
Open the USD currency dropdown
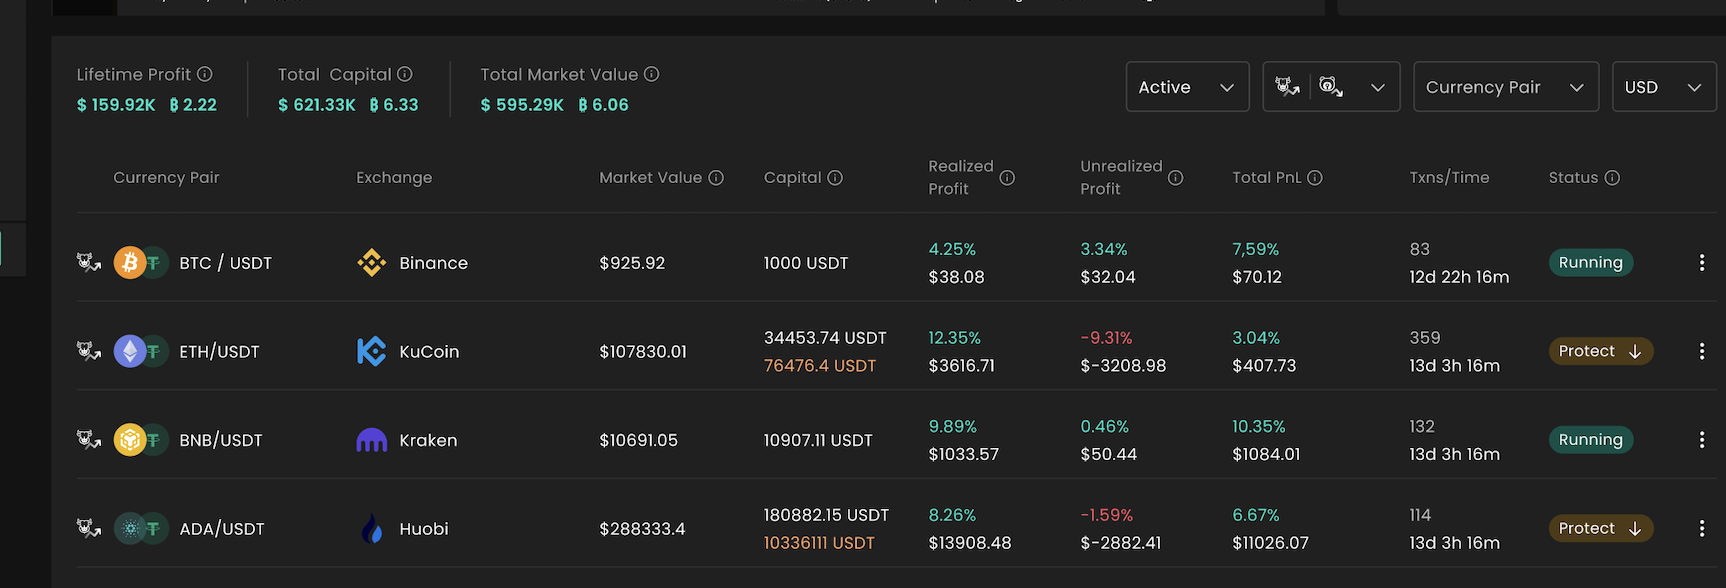point(1663,87)
